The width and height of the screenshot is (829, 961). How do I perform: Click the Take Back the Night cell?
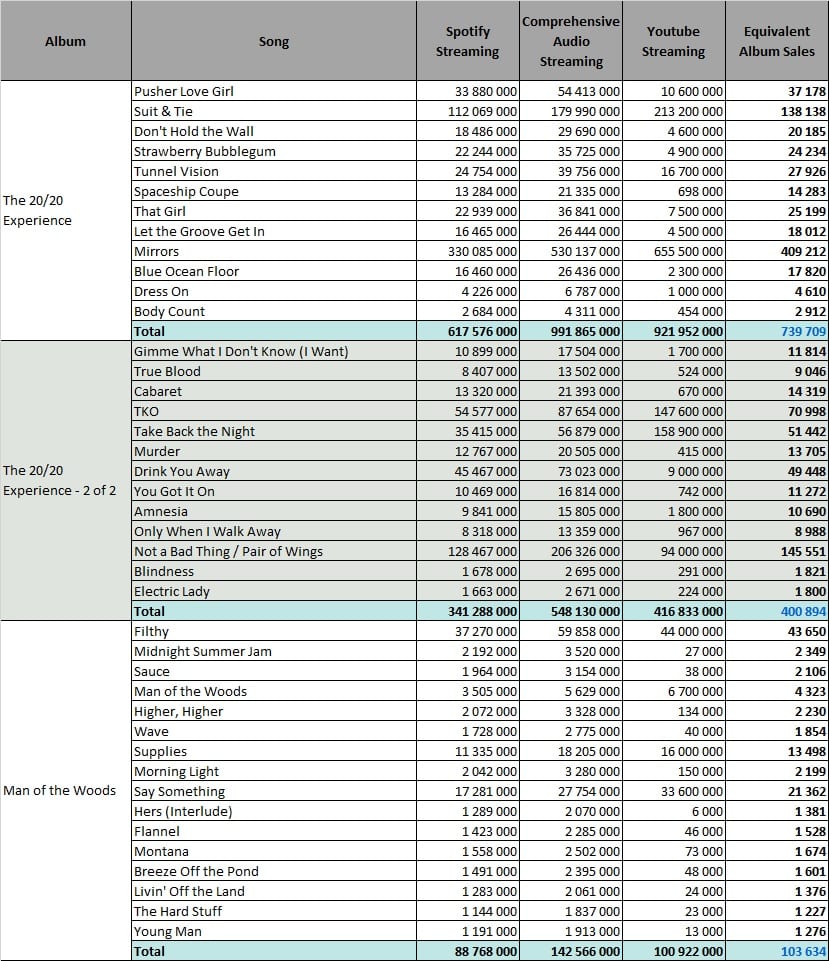coord(274,431)
